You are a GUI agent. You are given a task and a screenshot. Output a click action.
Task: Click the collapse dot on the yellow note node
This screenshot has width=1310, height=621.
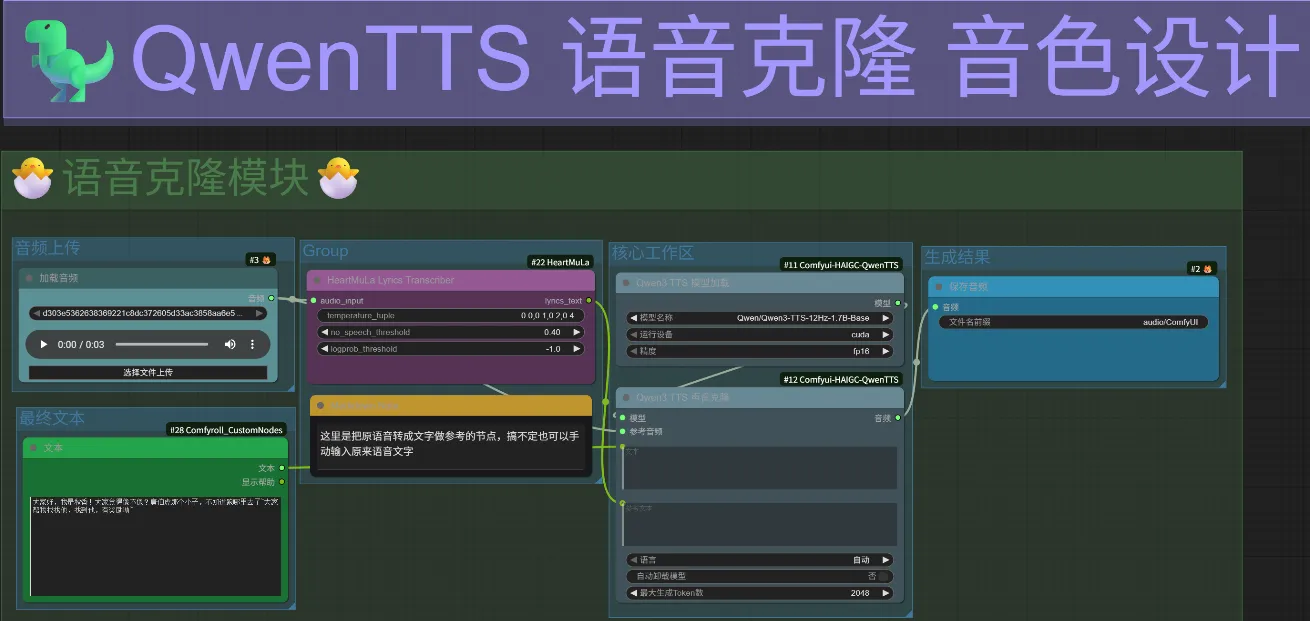(318, 405)
